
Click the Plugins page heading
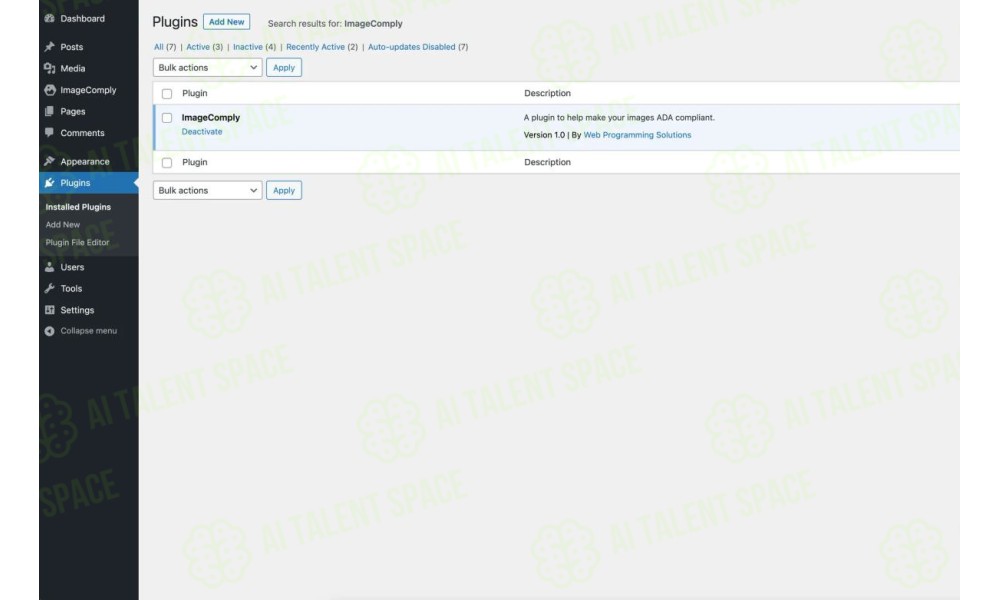pyautogui.click(x=175, y=22)
